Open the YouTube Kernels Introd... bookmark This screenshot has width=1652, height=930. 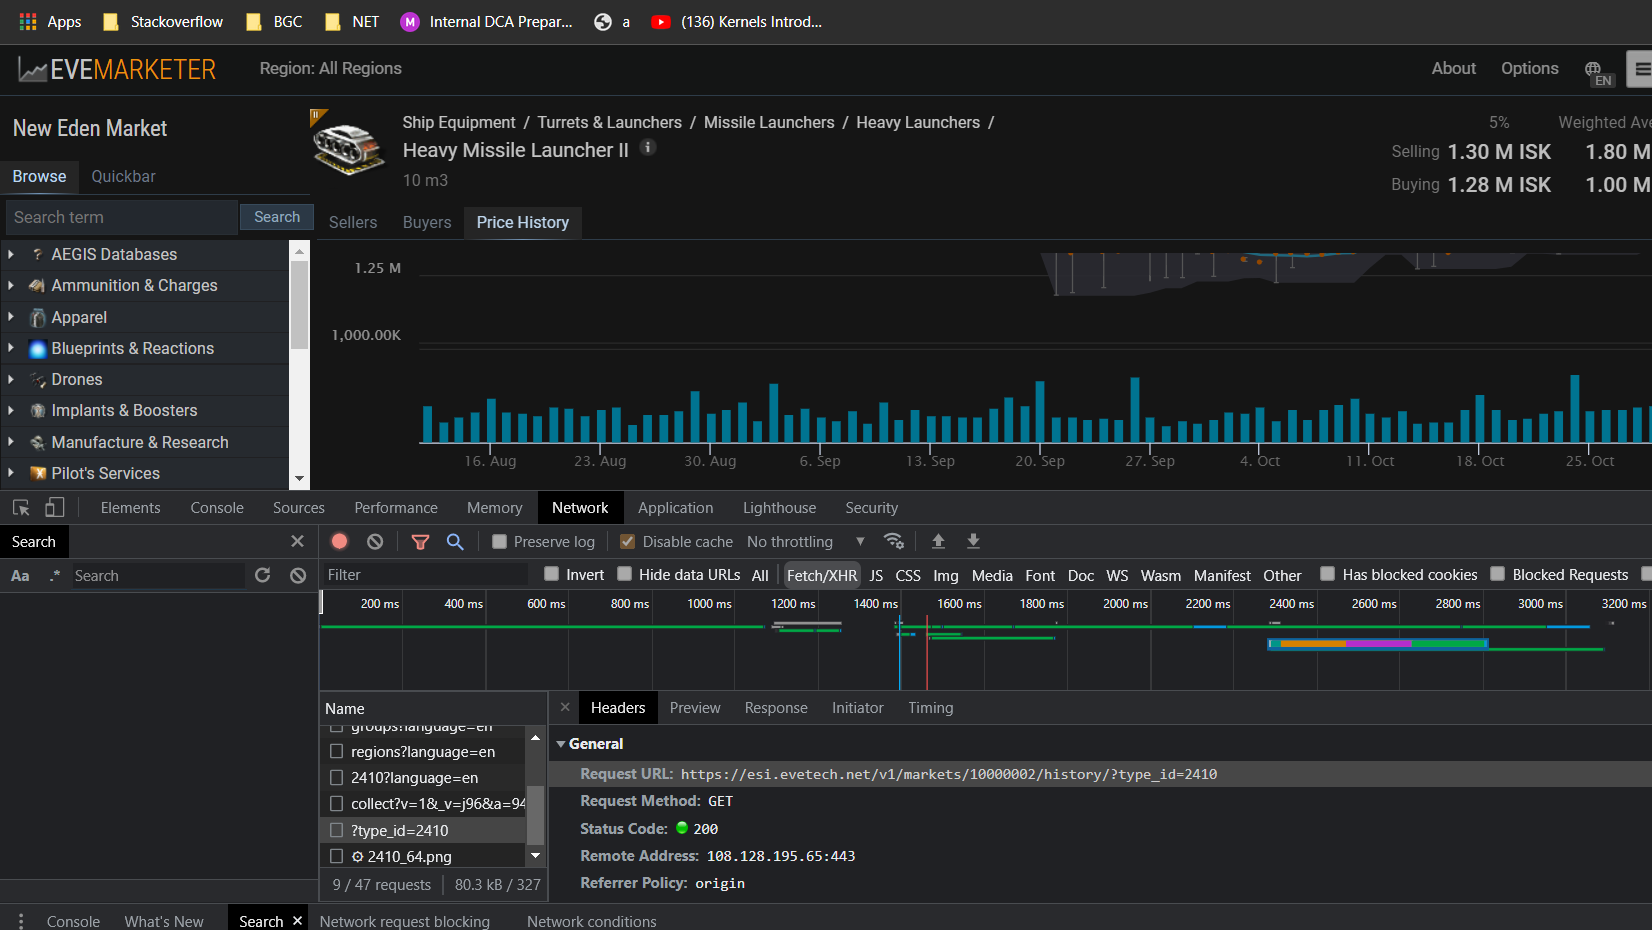point(736,21)
